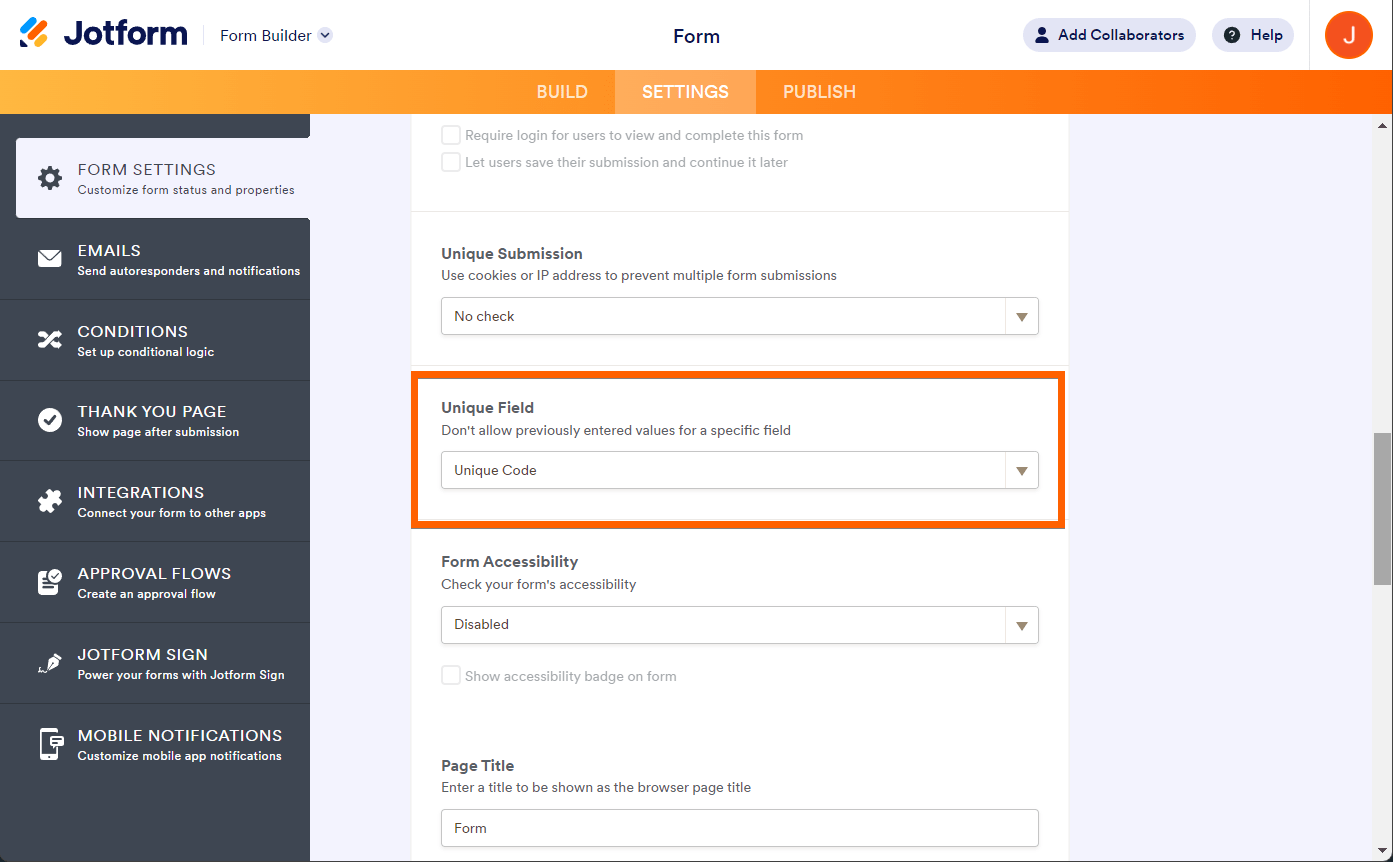Image resolution: width=1393 pixels, height=862 pixels.
Task: Click the Thank You Page checkmark icon
Action: [x=50, y=420]
